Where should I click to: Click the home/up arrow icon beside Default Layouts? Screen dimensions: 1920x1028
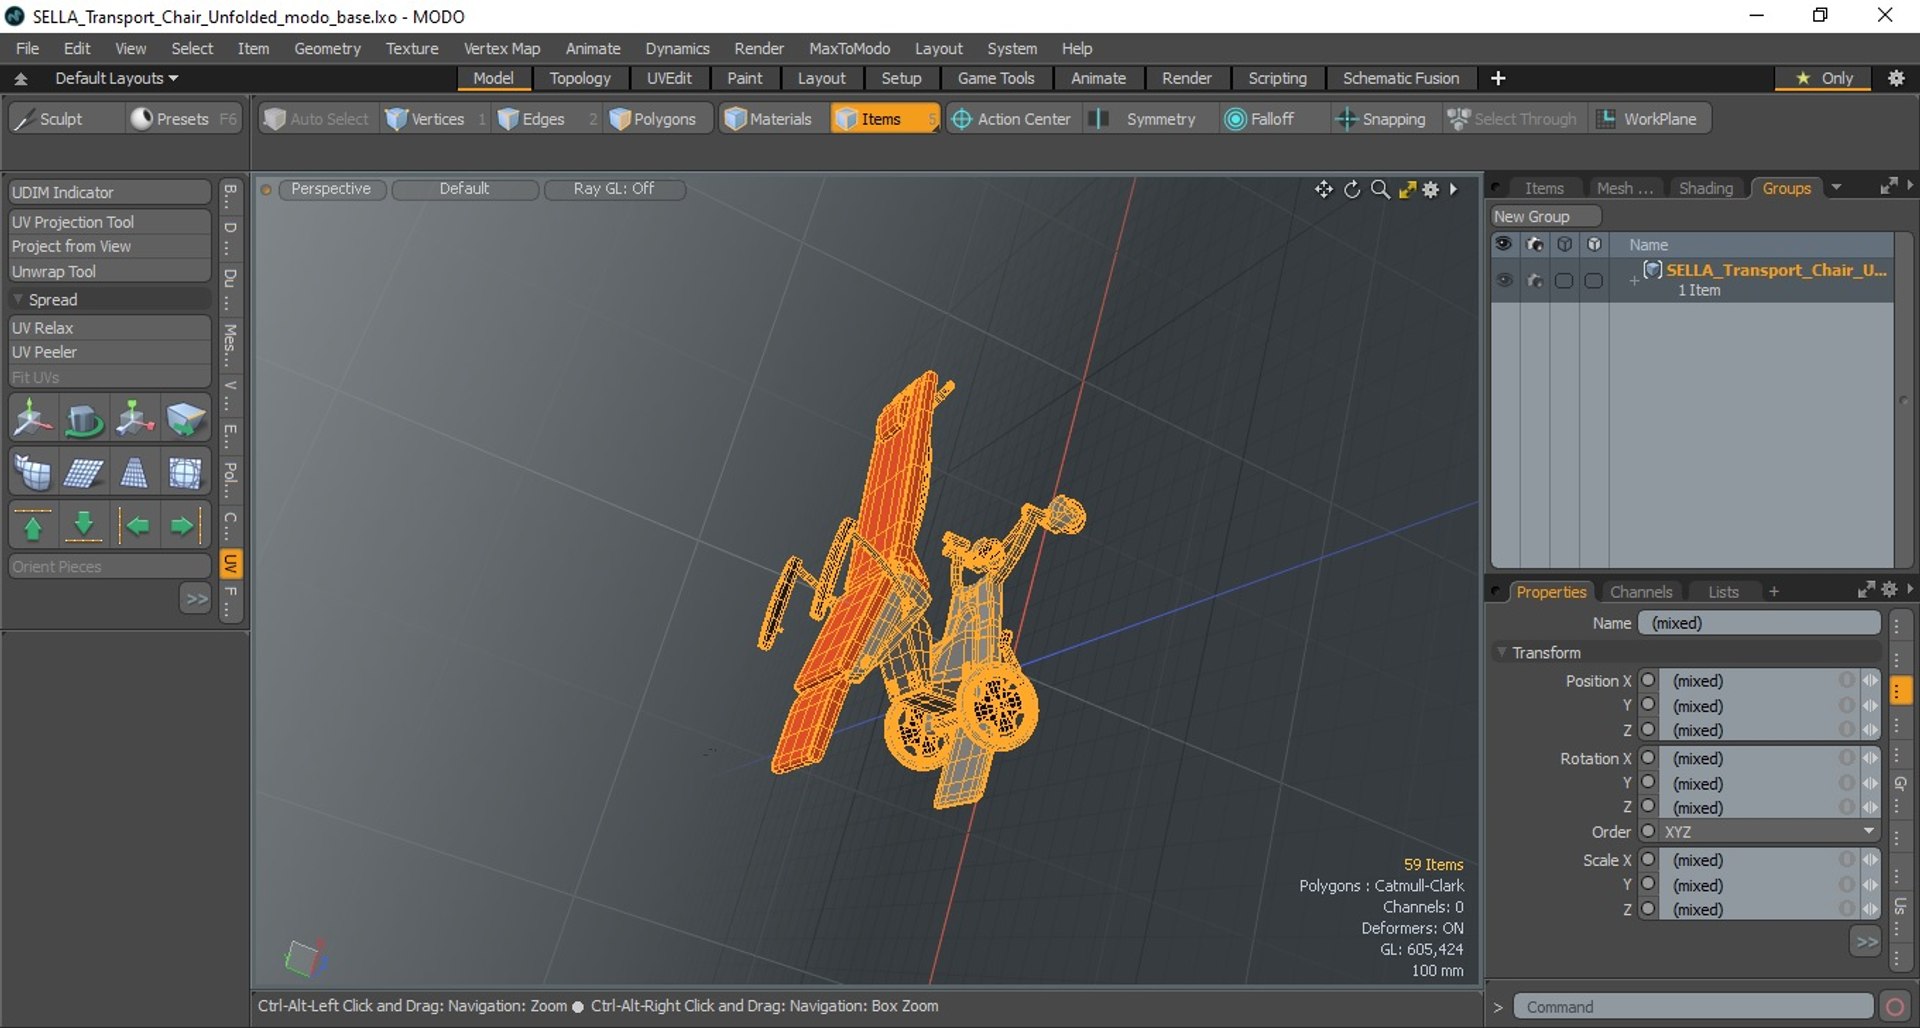coord(20,78)
